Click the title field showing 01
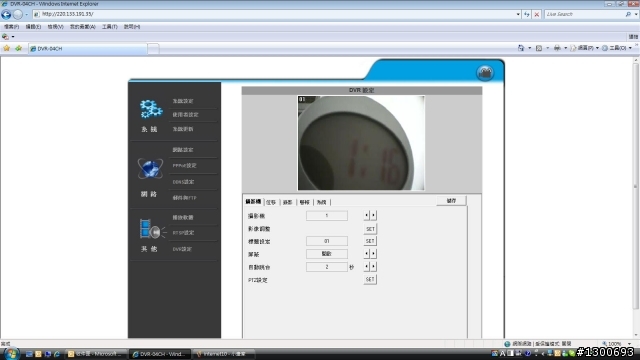The image size is (640, 360). click(x=327, y=241)
